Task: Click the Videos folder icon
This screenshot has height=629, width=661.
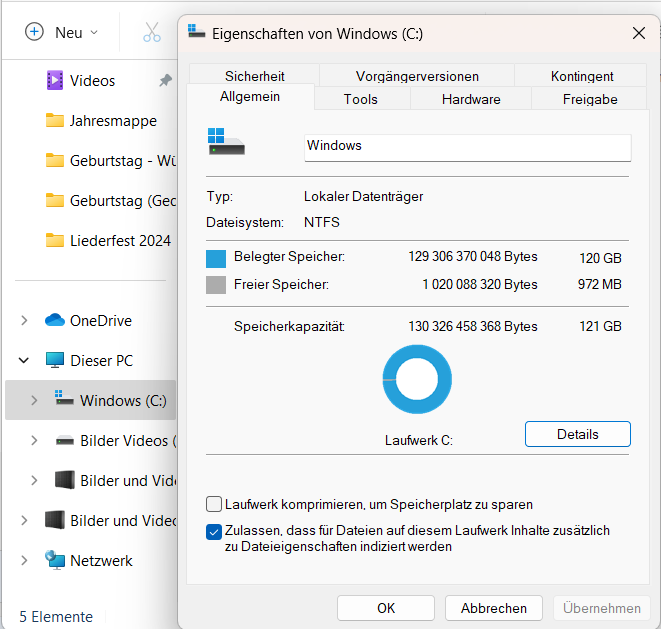Action: pos(55,80)
